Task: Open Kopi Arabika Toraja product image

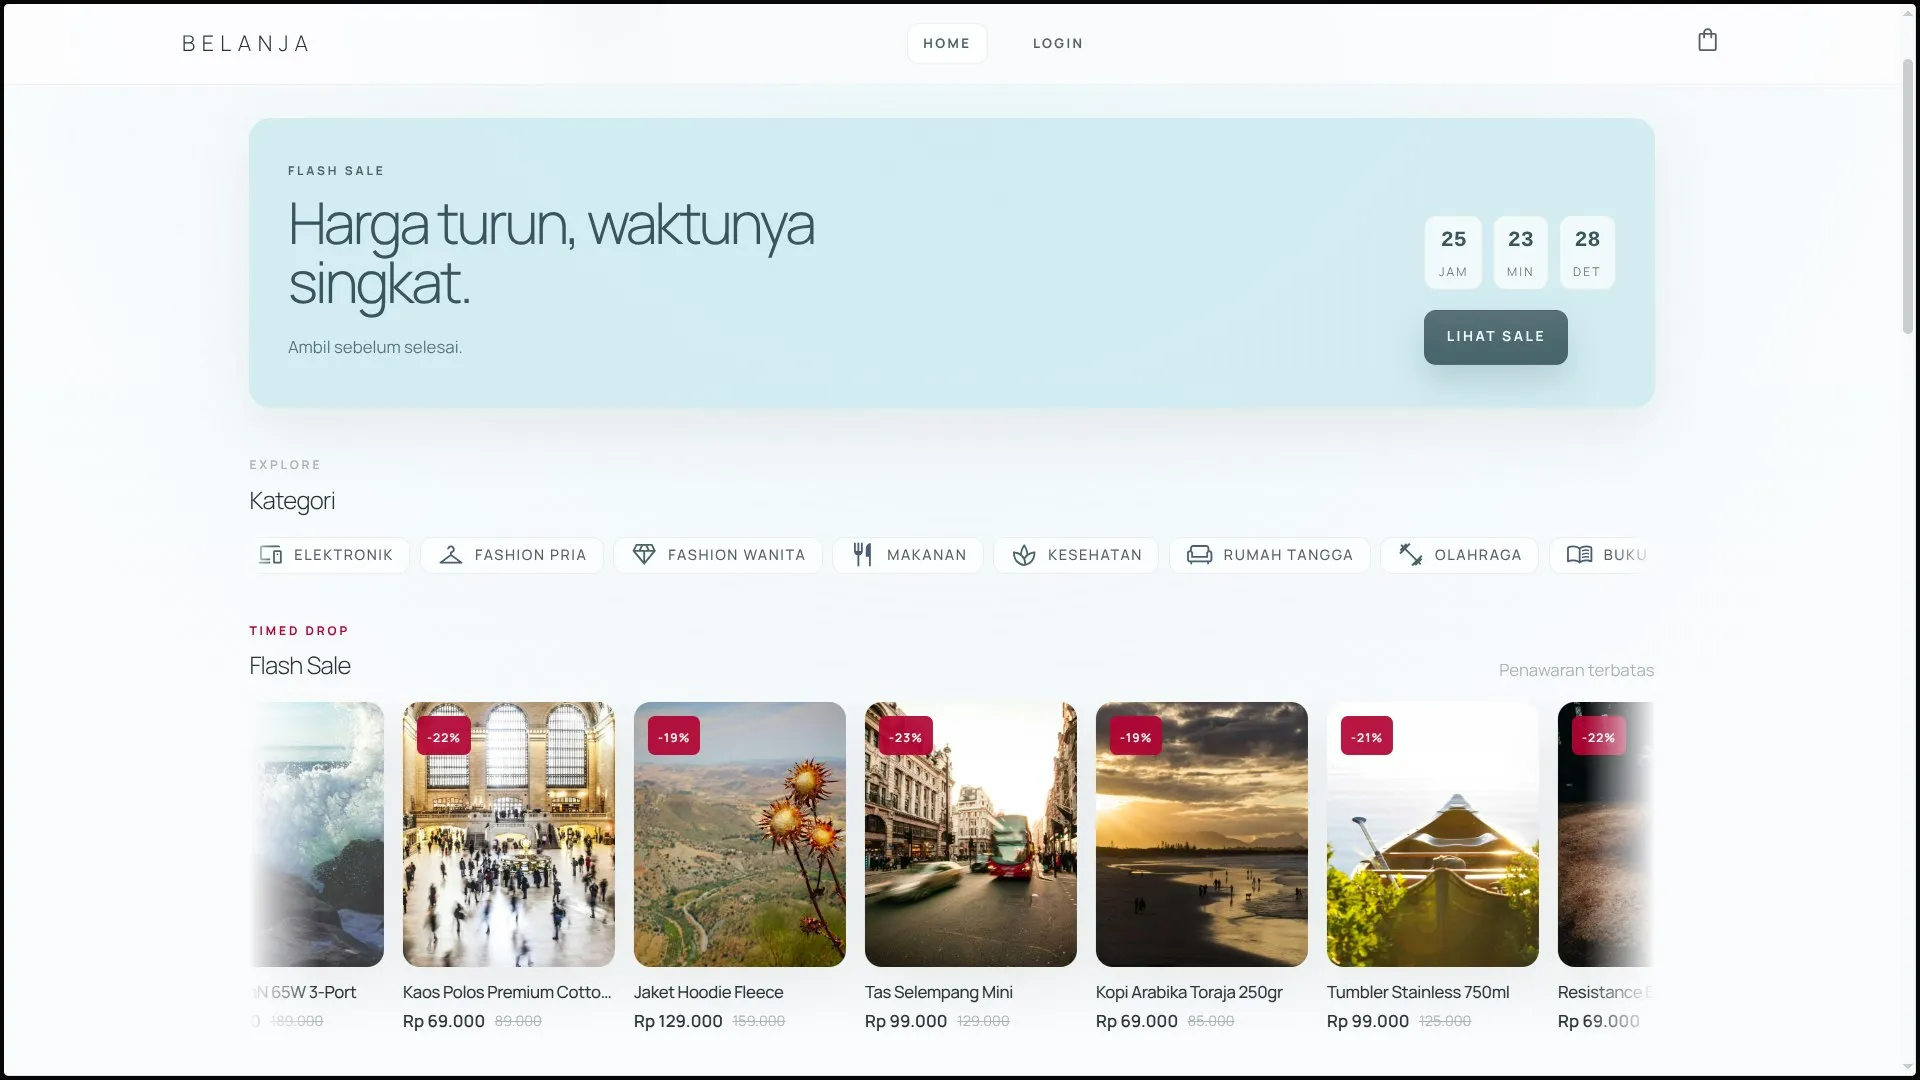Action: pyautogui.click(x=1202, y=834)
